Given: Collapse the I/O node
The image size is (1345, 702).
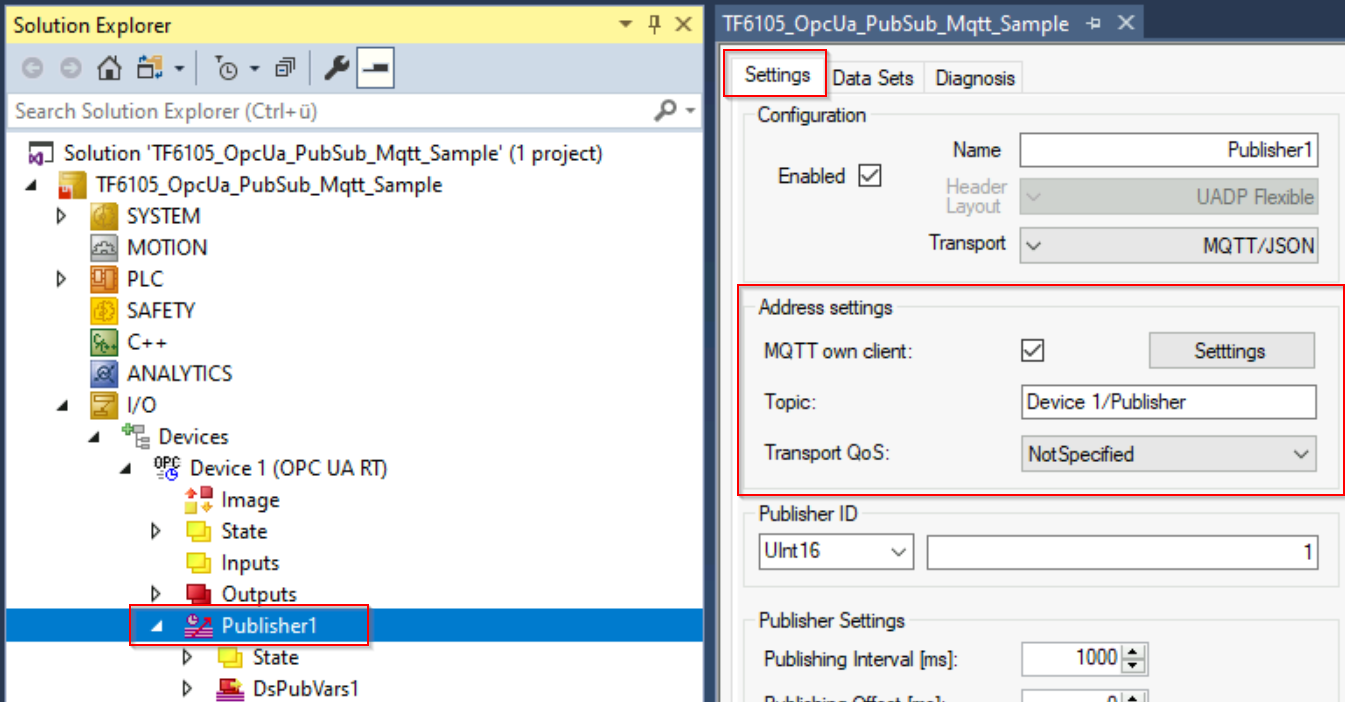Looking at the screenshot, I should tap(62, 405).
